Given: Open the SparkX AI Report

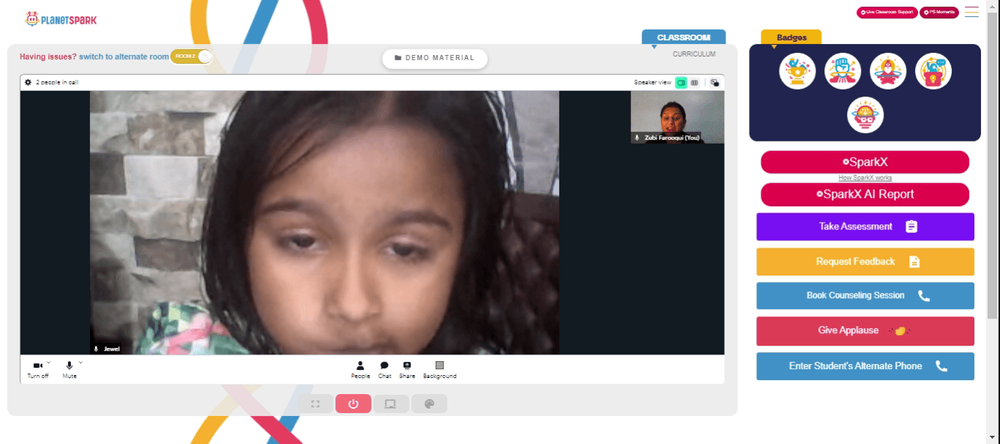Looking at the screenshot, I should pos(865,195).
